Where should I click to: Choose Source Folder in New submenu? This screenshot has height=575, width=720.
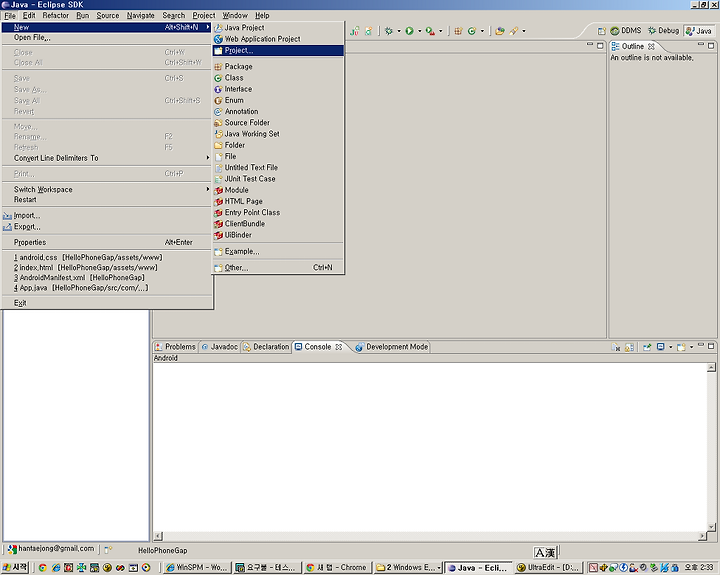point(278,123)
